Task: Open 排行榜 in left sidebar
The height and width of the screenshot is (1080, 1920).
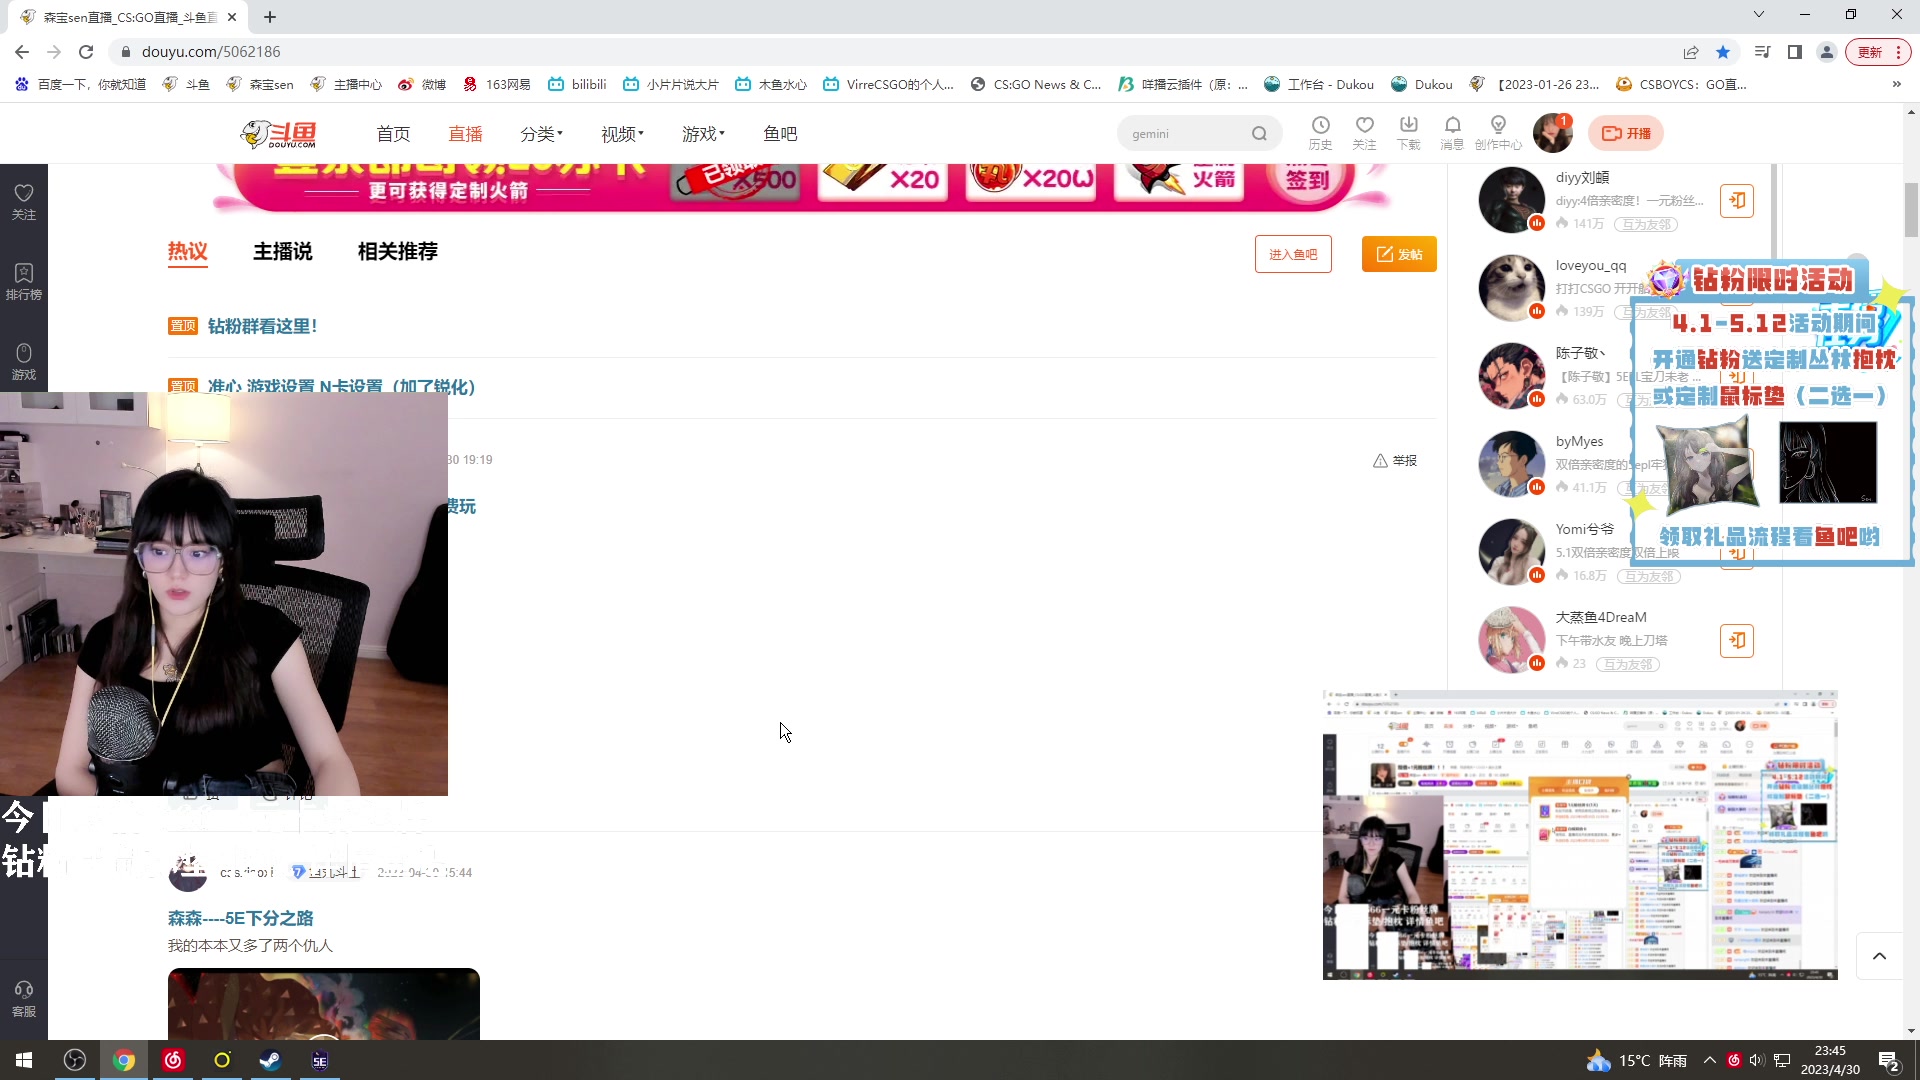Action: click(x=24, y=282)
